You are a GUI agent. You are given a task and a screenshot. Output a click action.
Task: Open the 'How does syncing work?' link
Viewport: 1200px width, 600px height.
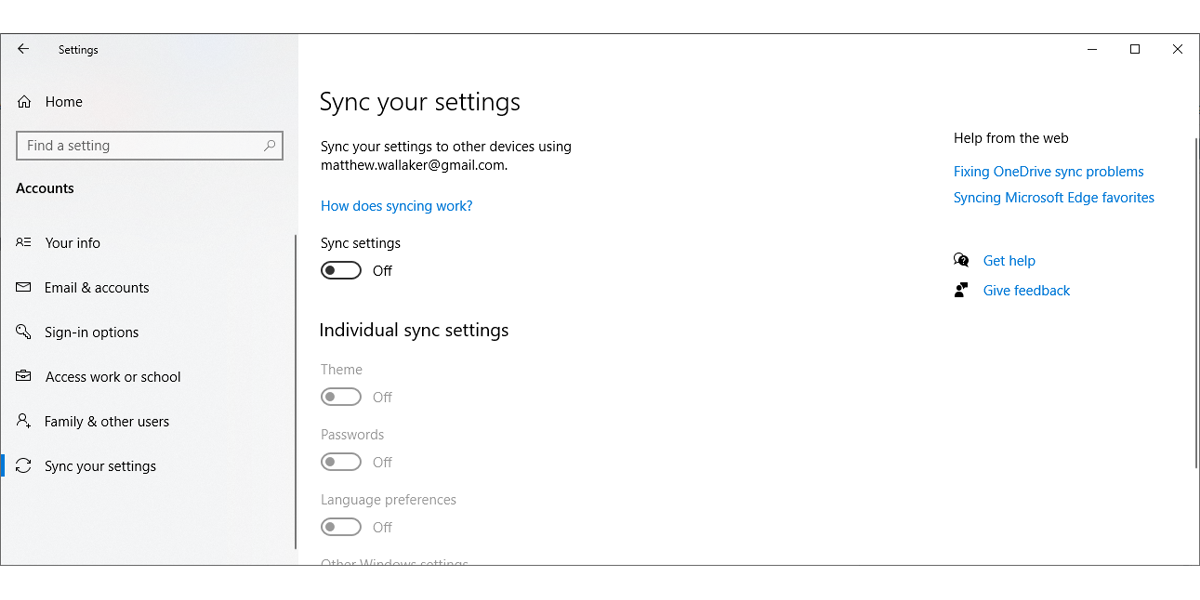[x=396, y=205]
